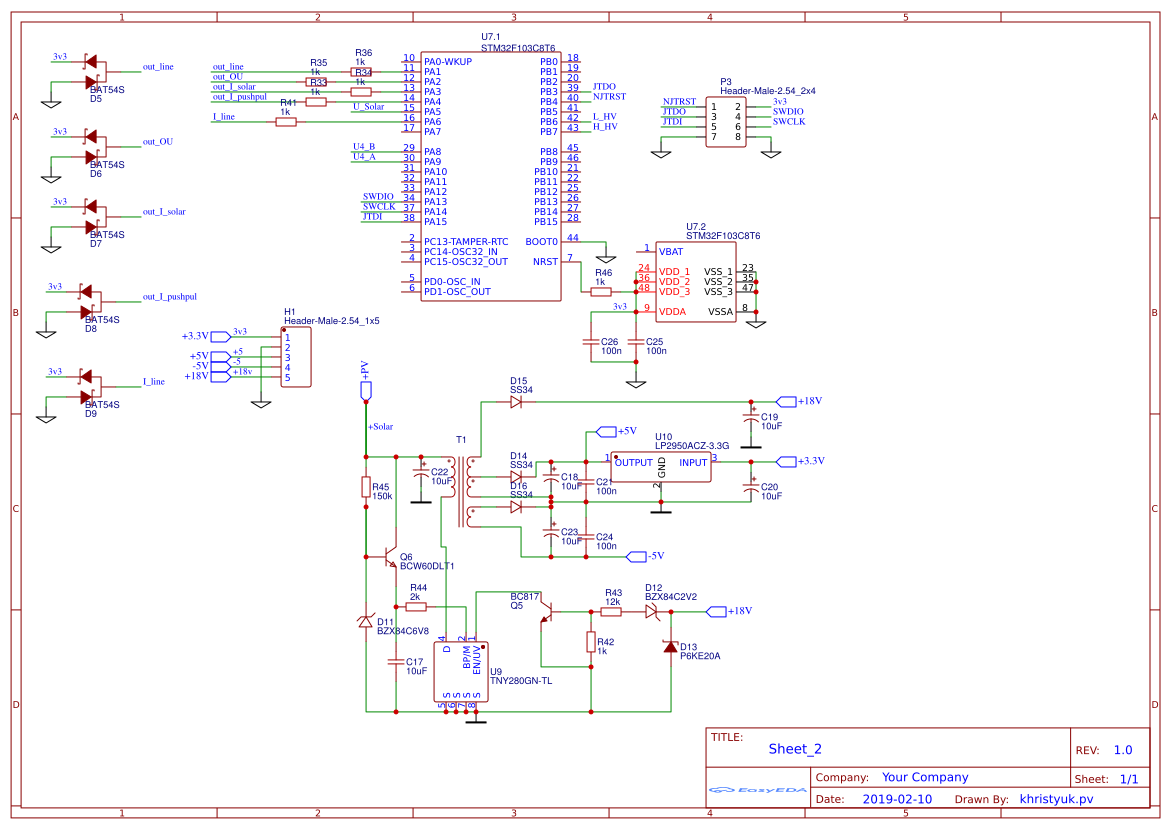Click the P6KE20A diode D13 symbol

click(x=672, y=648)
